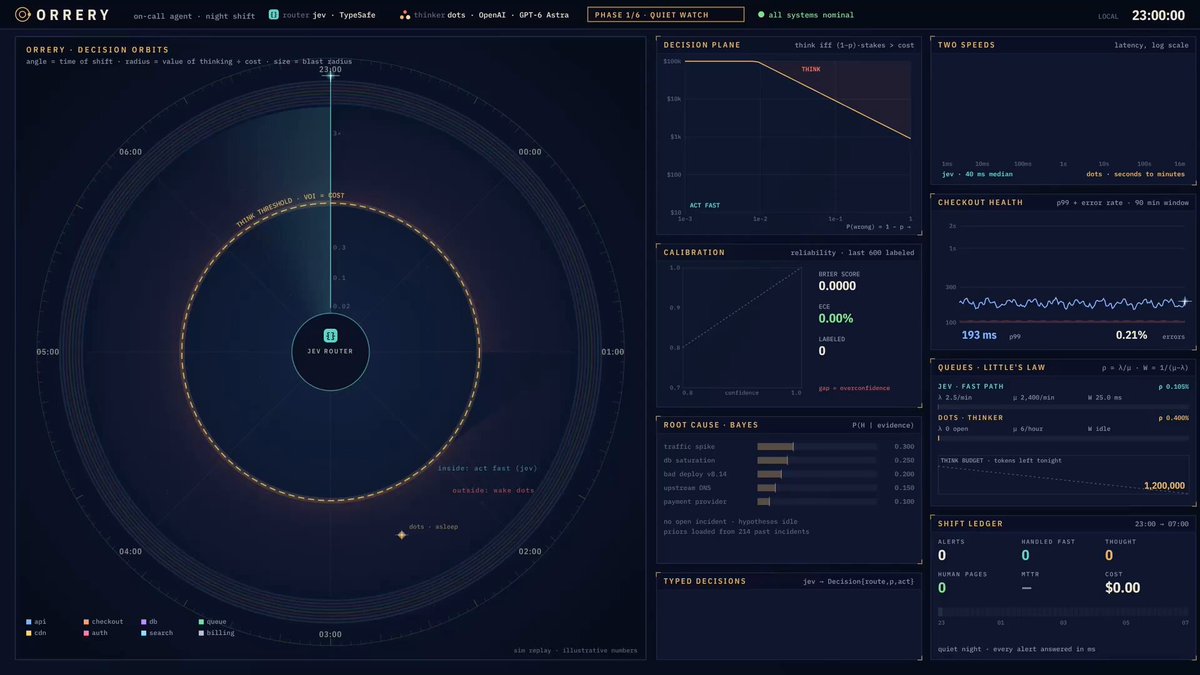
Task: Click the queue legend swatch
Action: 201,622
